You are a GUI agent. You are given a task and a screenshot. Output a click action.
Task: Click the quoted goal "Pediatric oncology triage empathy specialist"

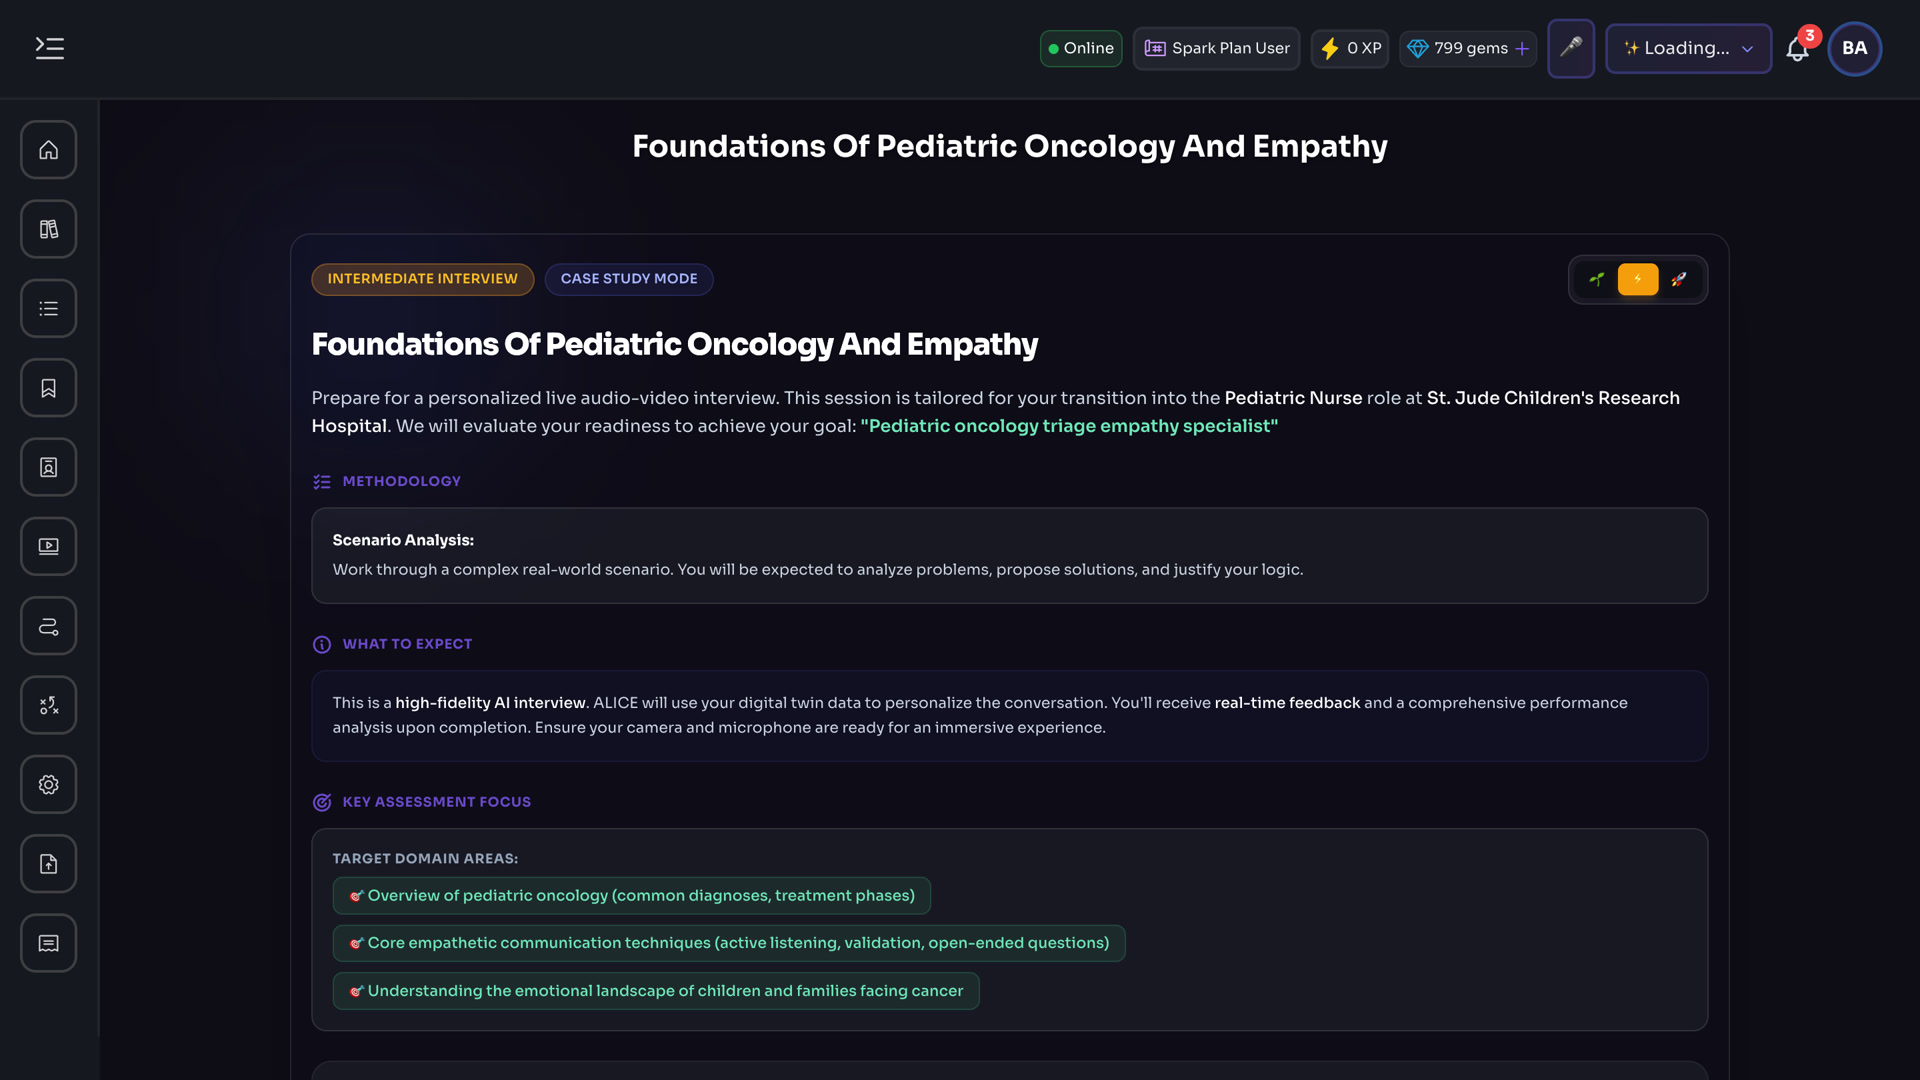tap(1069, 426)
